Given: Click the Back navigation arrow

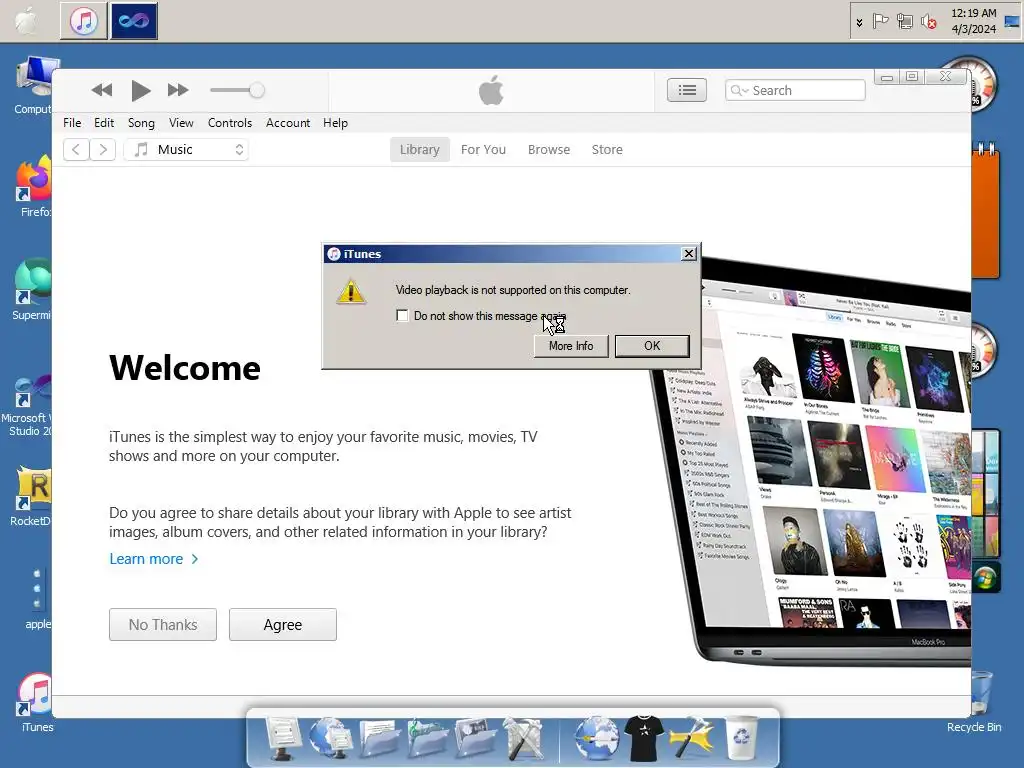Looking at the screenshot, I should [76, 150].
